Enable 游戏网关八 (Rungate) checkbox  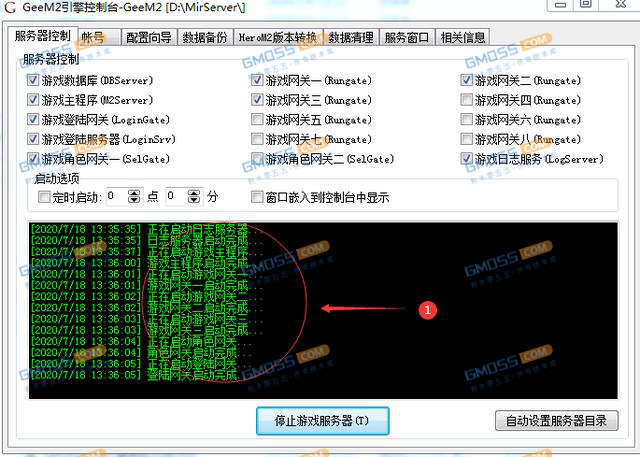click(x=467, y=139)
